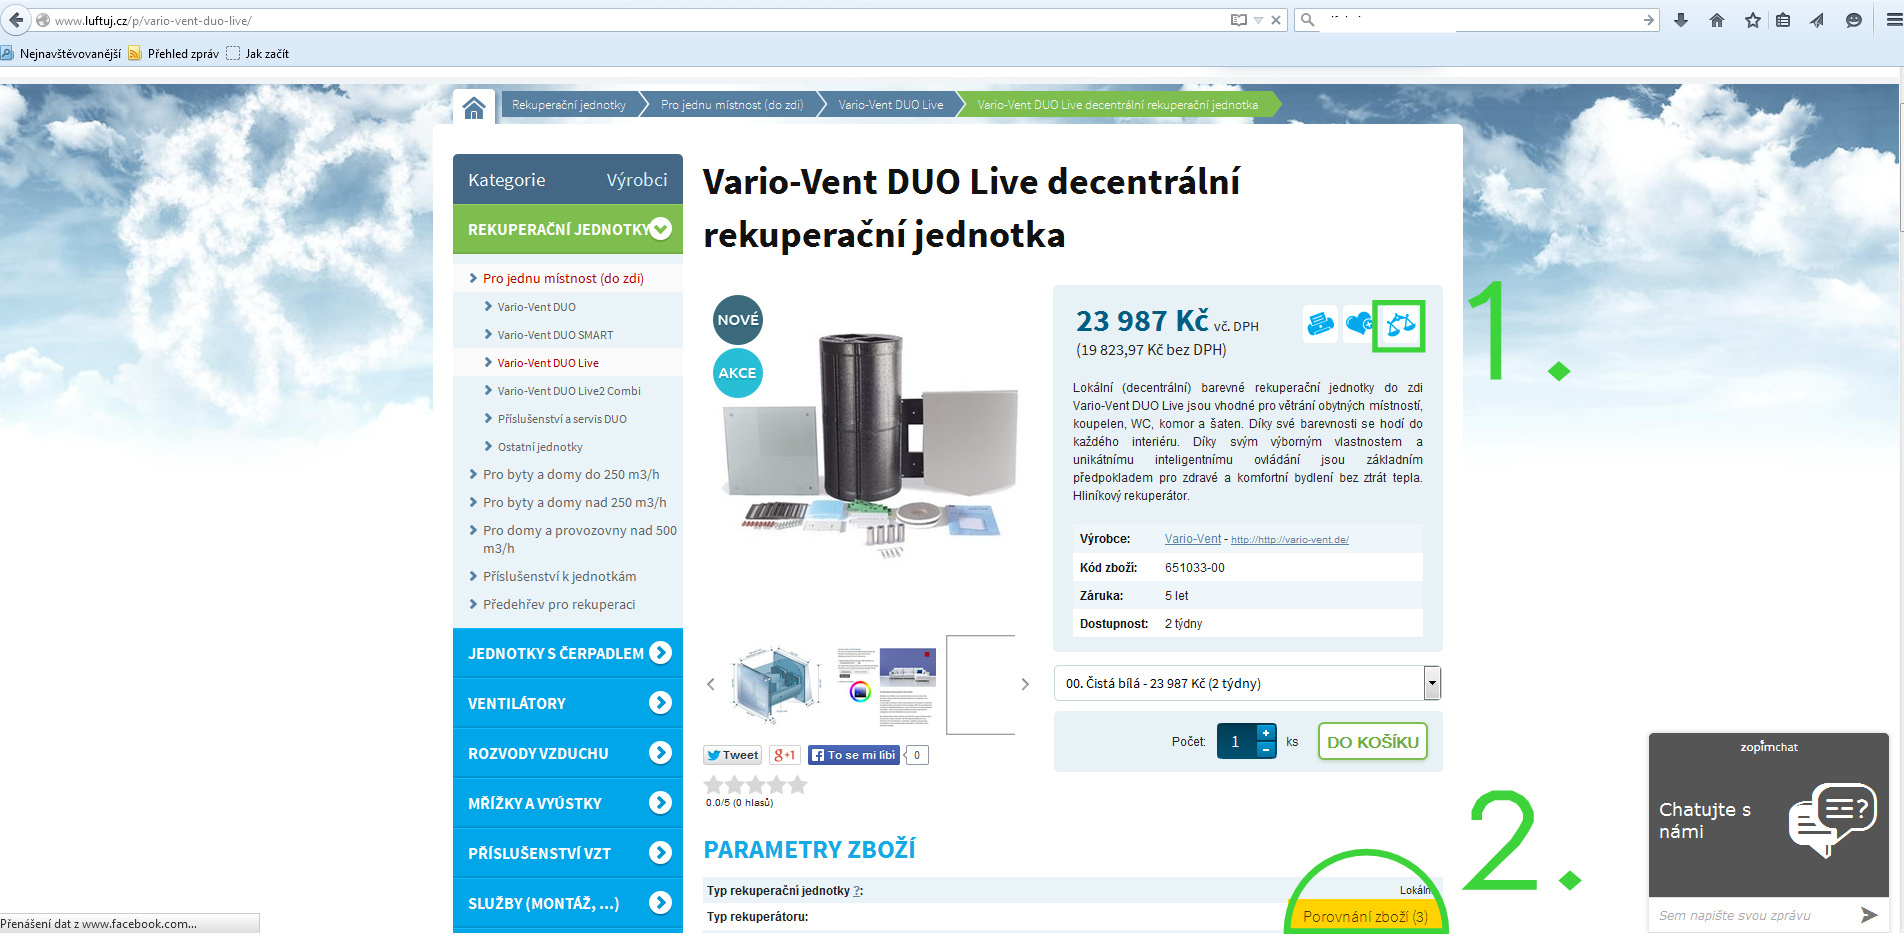
Task: Open Přehled zpráv bookmark
Action: pyautogui.click(x=174, y=54)
